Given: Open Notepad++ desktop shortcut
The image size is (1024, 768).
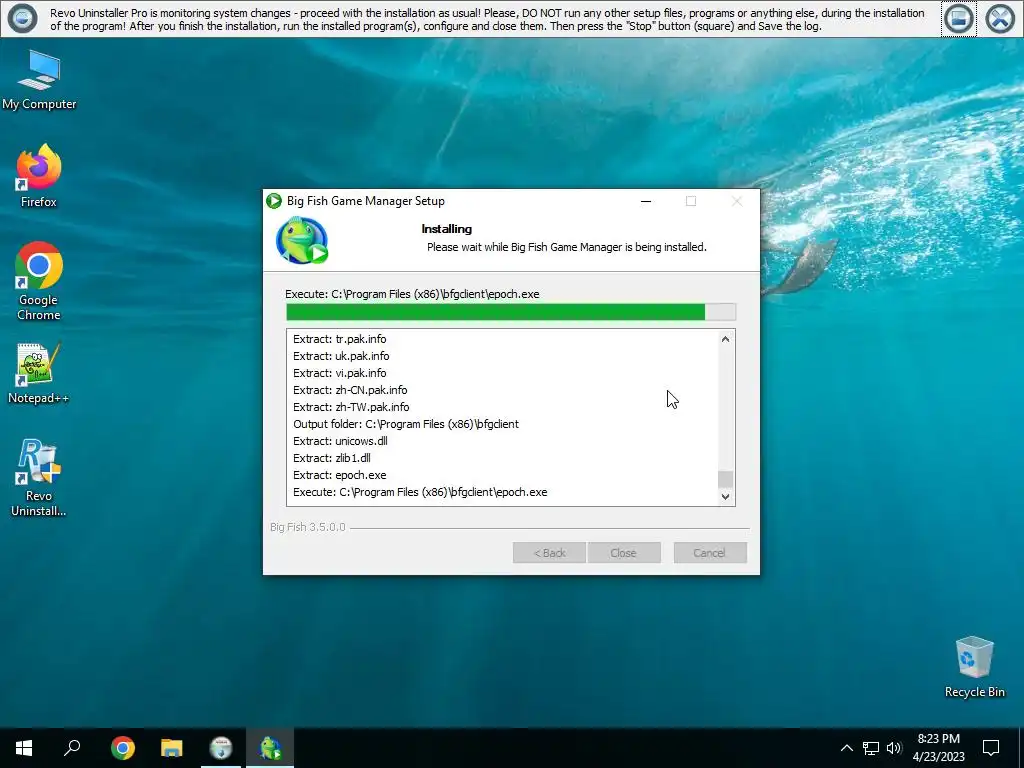Looking at the screenshot, I should pyautogui.click(x=39, y=374).
